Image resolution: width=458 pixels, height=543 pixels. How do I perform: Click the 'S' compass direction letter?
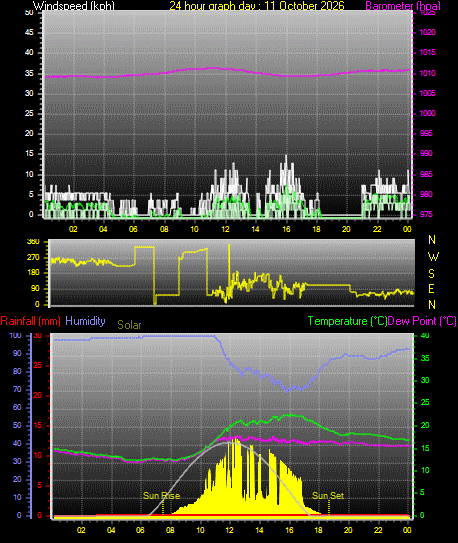431,274
